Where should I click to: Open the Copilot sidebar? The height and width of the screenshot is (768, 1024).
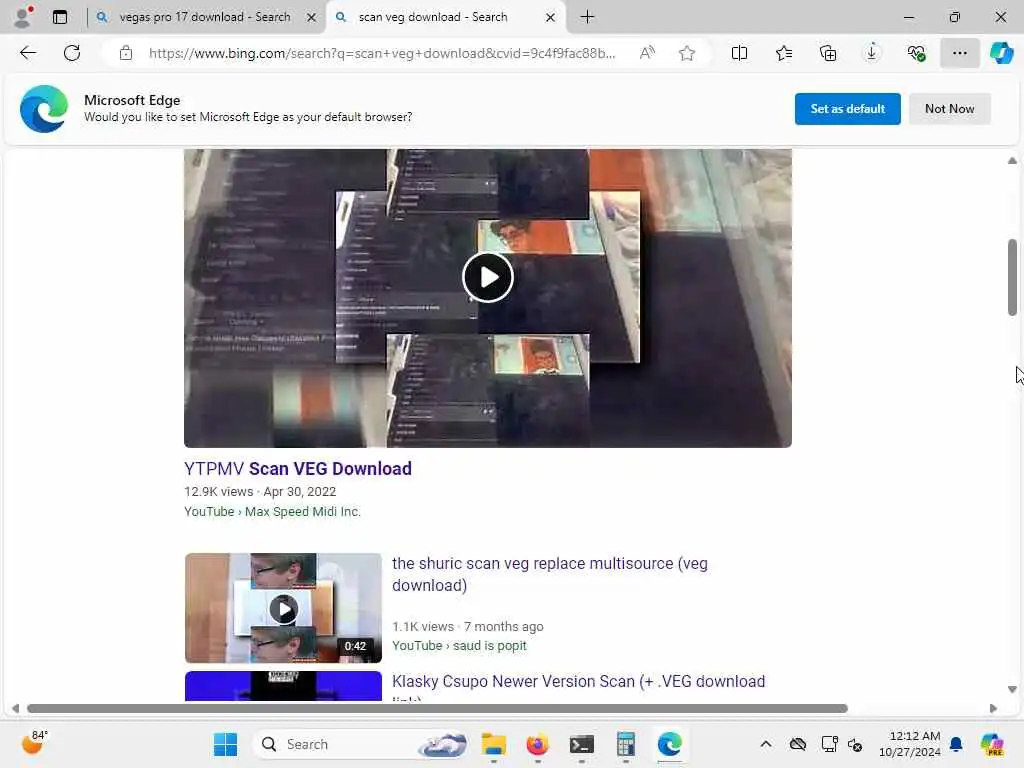click(1001, 53)
